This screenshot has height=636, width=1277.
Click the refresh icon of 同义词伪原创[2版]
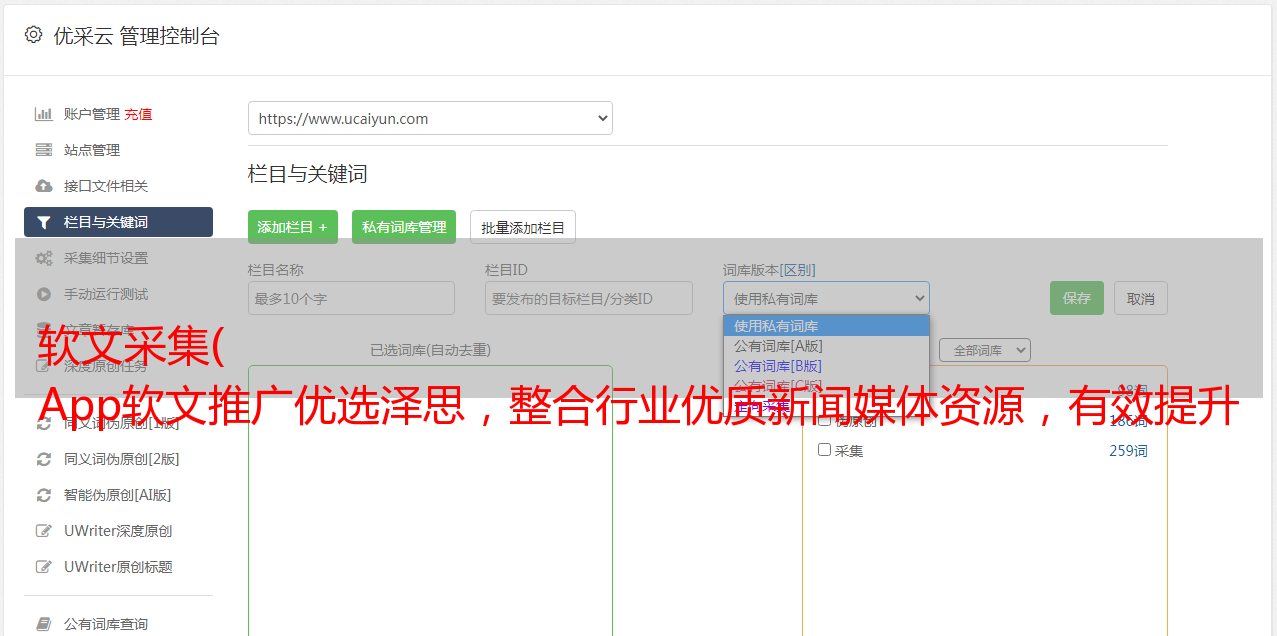[x=43, y=459]
